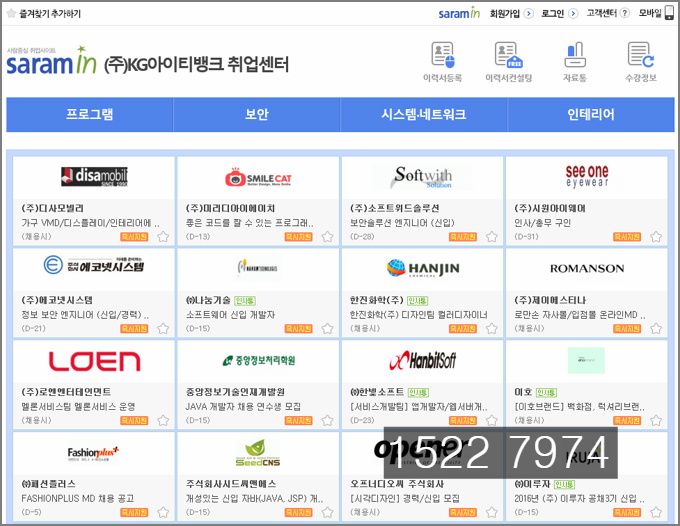Open the see one eyewear logo
The width and height of the screenshot is (680, 526).
(587, 176)
